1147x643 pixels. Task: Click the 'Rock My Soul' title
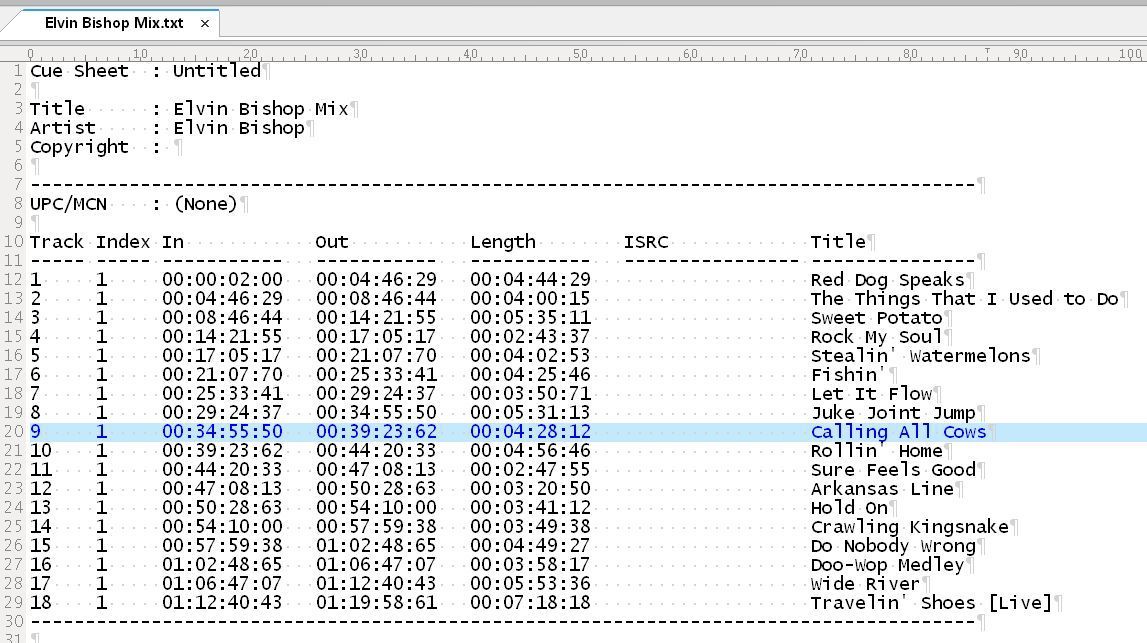click(x=876, y=337)
